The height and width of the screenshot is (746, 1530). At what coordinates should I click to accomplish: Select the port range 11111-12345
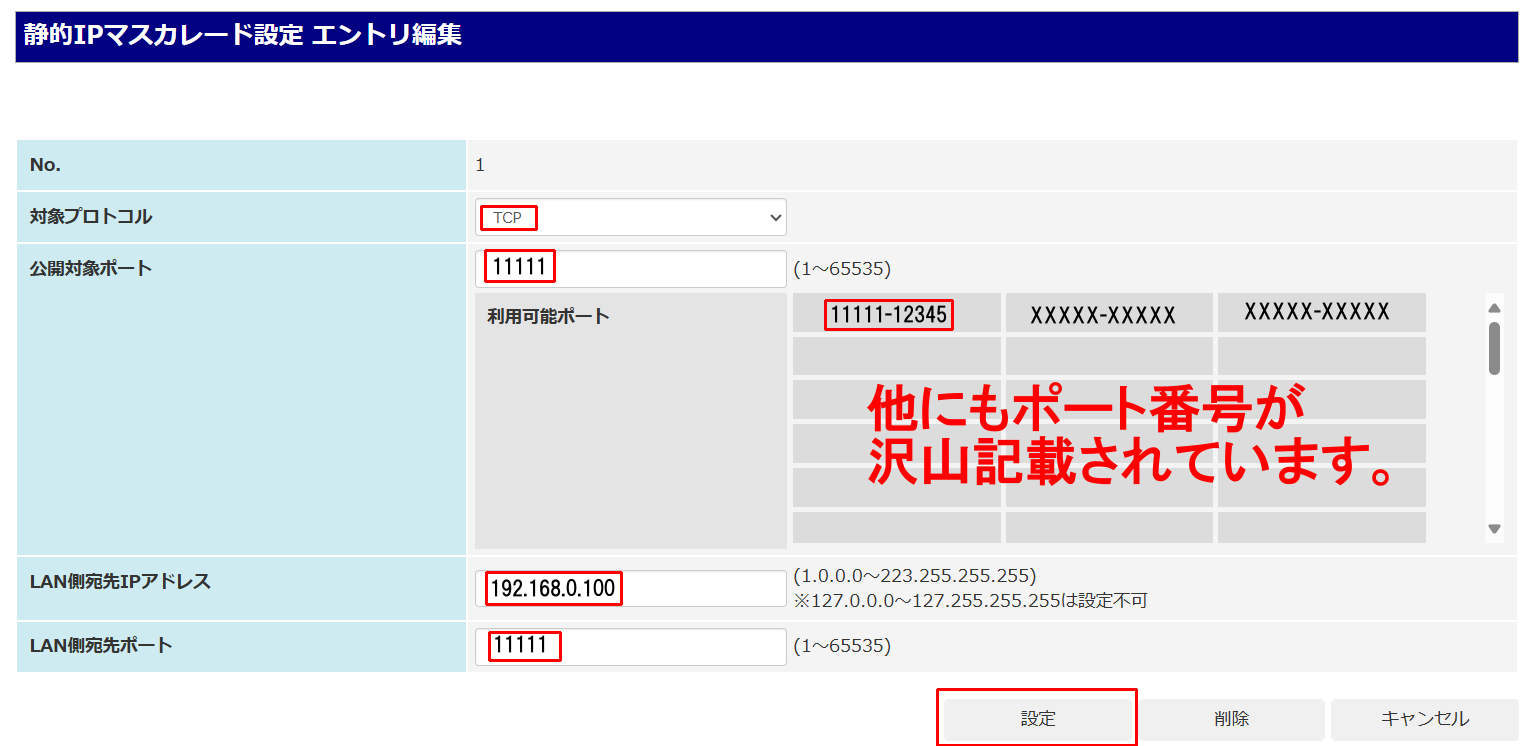coord(889,313)
